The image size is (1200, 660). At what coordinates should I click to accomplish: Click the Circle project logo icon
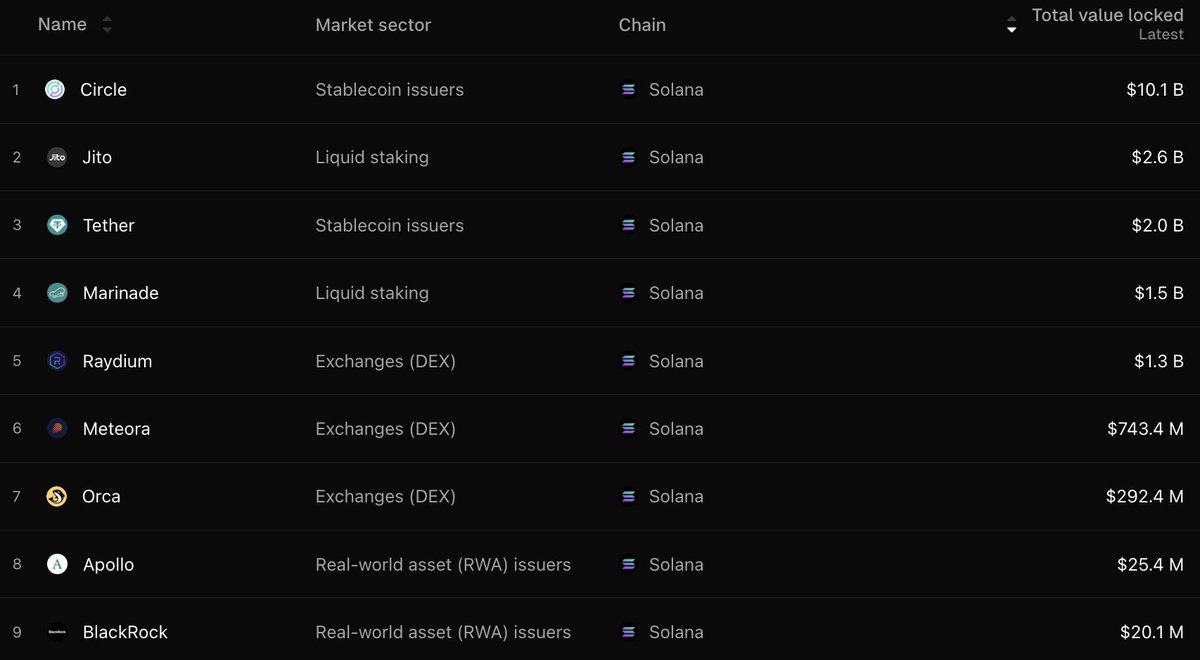(56, 90)
